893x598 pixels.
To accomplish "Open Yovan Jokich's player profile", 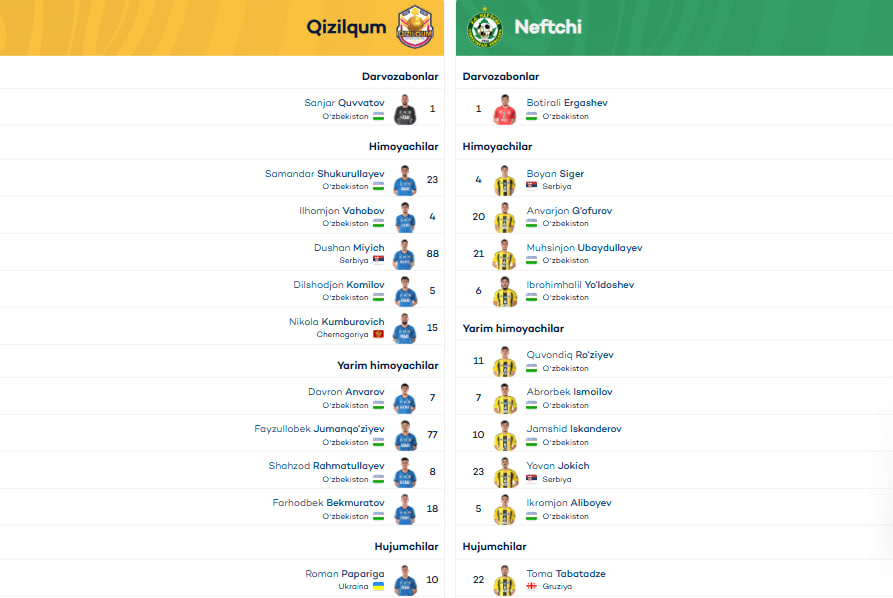I will pos(558,466).
